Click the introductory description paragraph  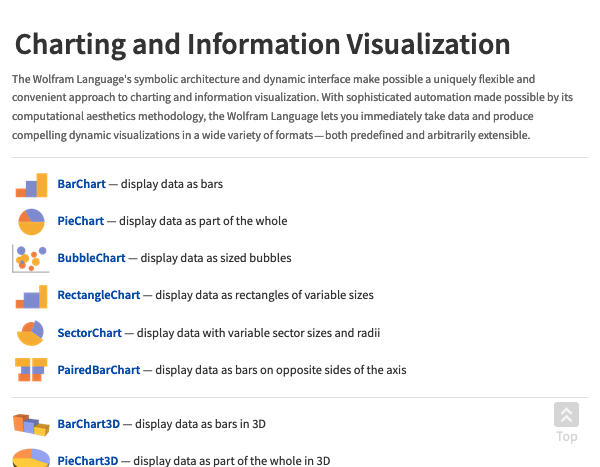292,107
